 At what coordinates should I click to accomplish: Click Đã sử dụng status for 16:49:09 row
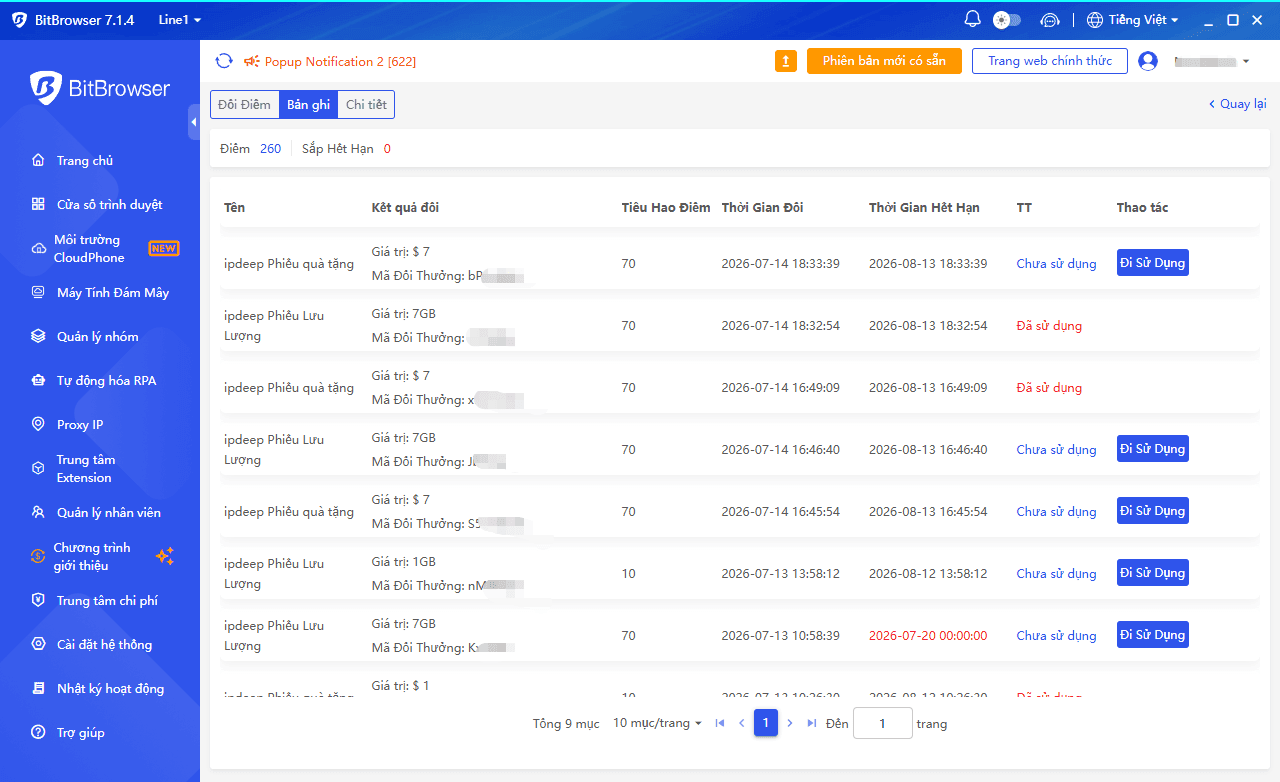[1049, 388]
